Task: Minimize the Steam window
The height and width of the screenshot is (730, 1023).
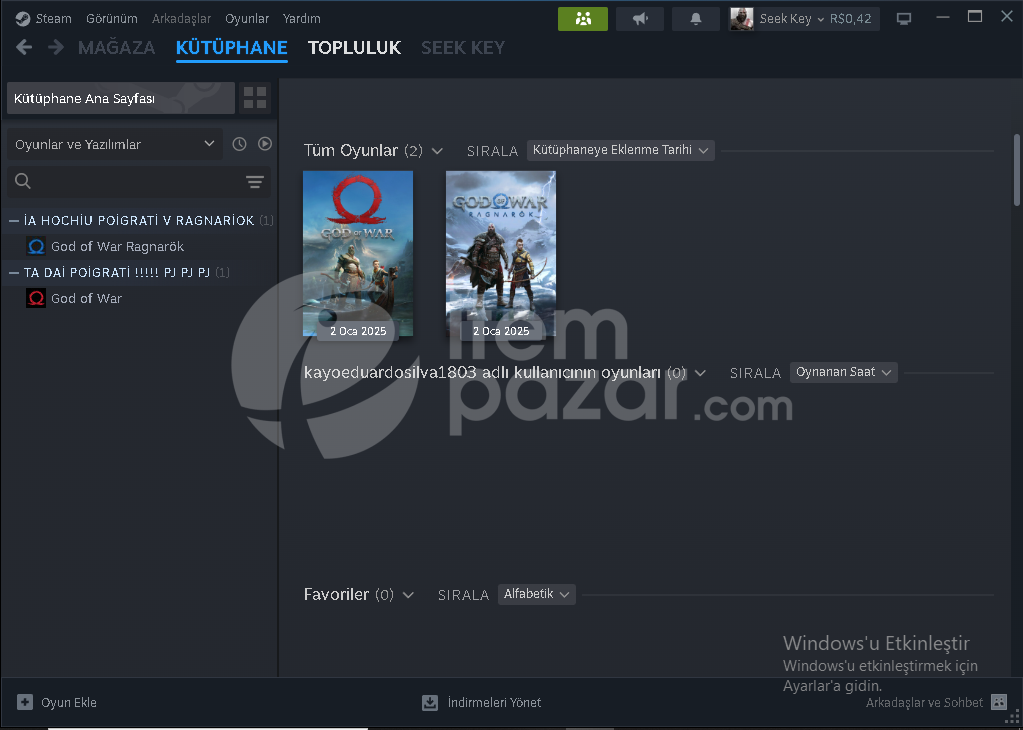Action: click(943, 18)
